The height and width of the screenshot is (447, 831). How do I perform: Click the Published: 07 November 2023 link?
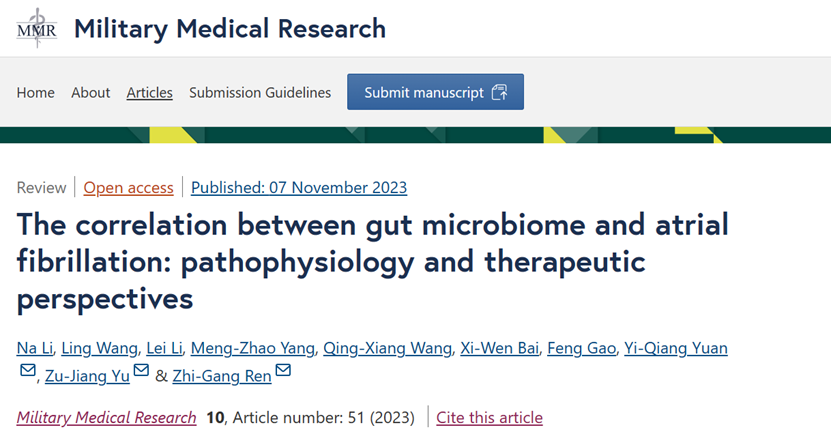(299, 188)
